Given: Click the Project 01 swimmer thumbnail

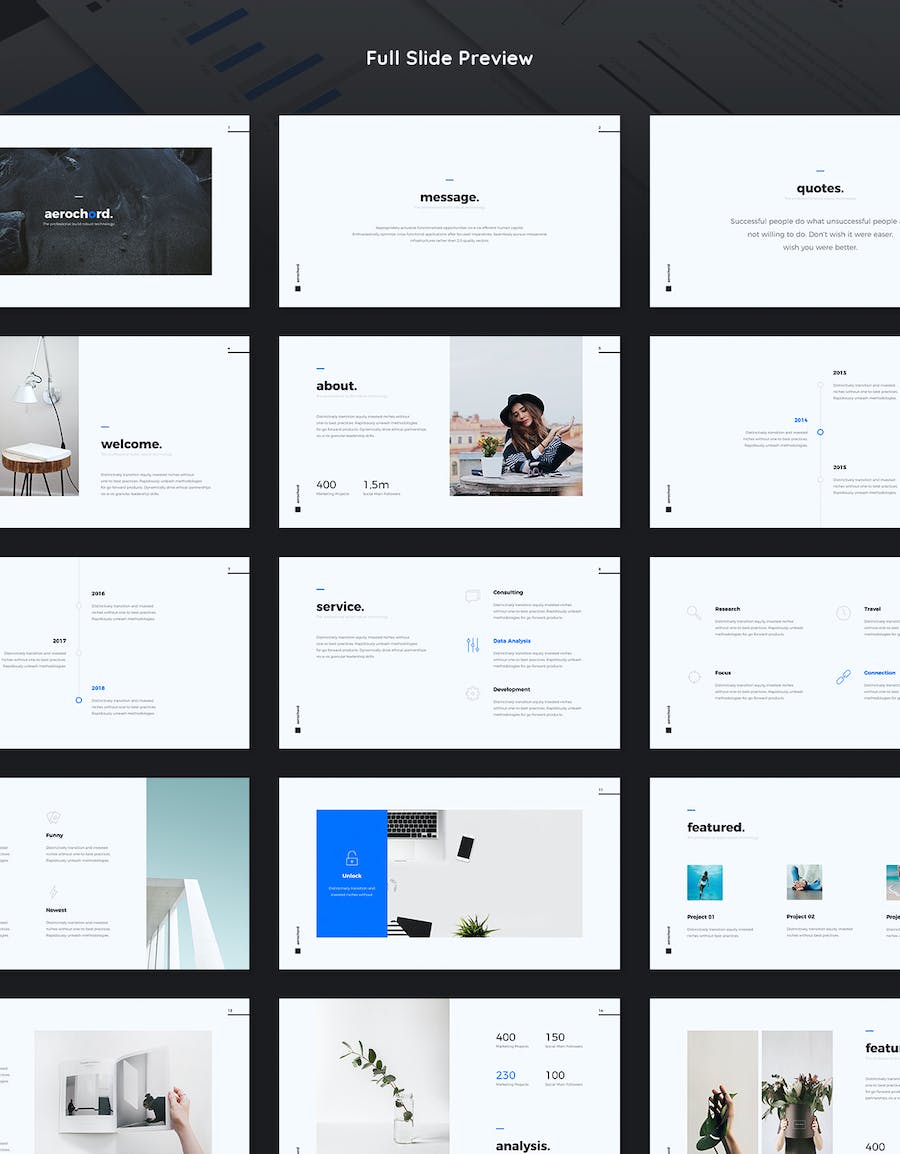Looking at the screenshot, I should 704,882.
